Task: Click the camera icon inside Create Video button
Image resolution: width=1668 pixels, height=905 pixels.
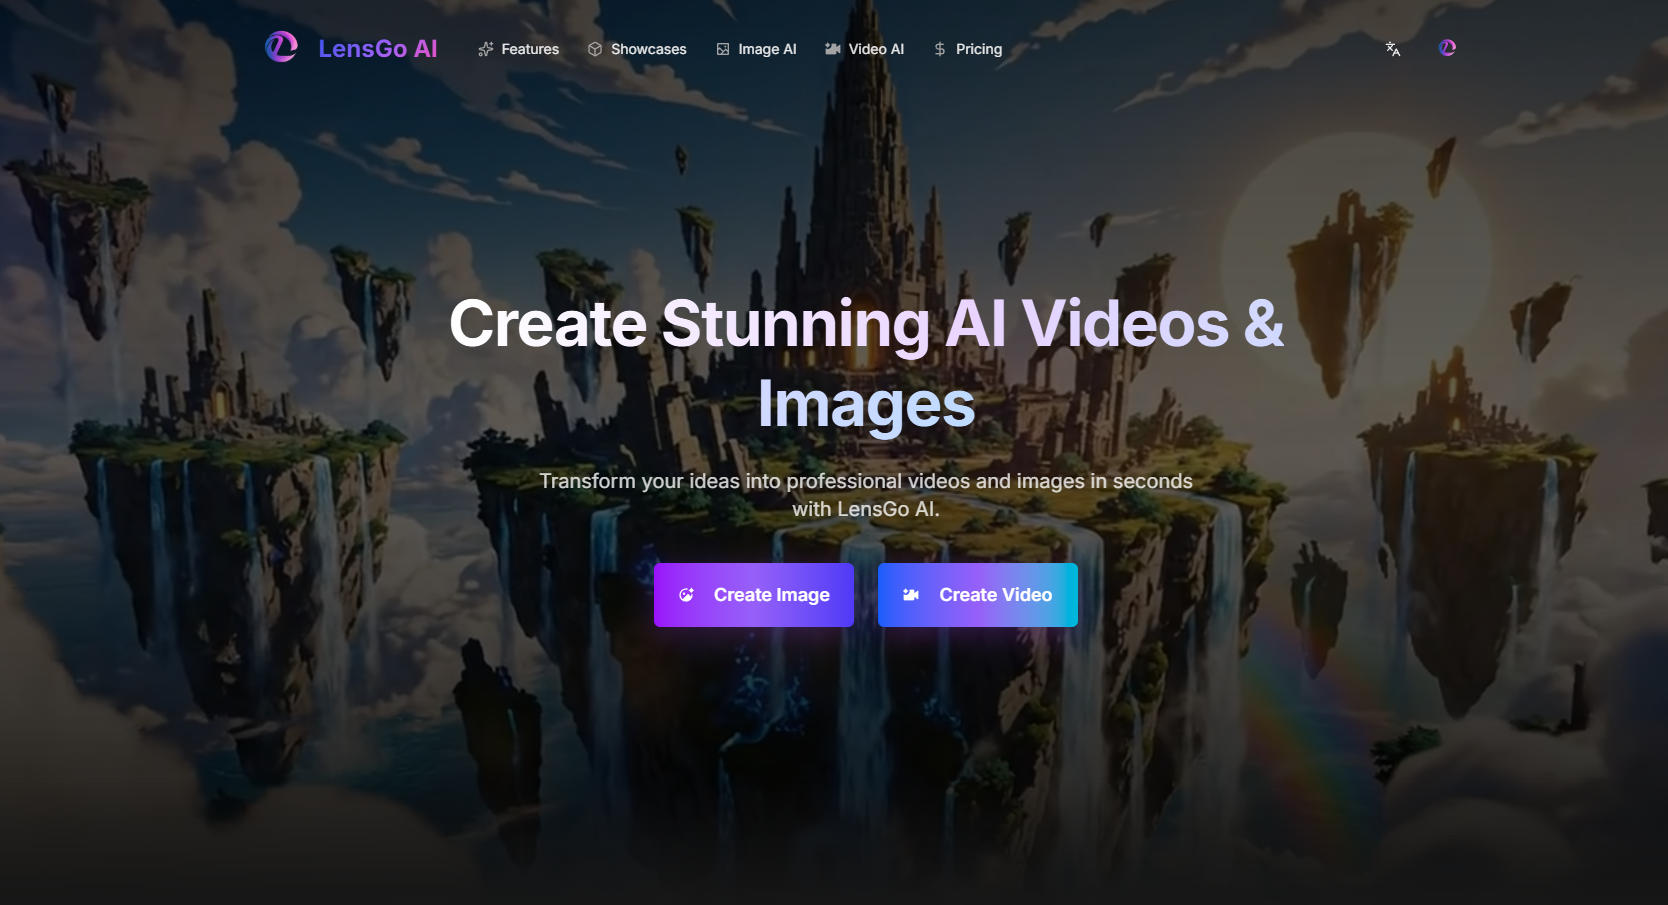Action: [x=911, y=594]
